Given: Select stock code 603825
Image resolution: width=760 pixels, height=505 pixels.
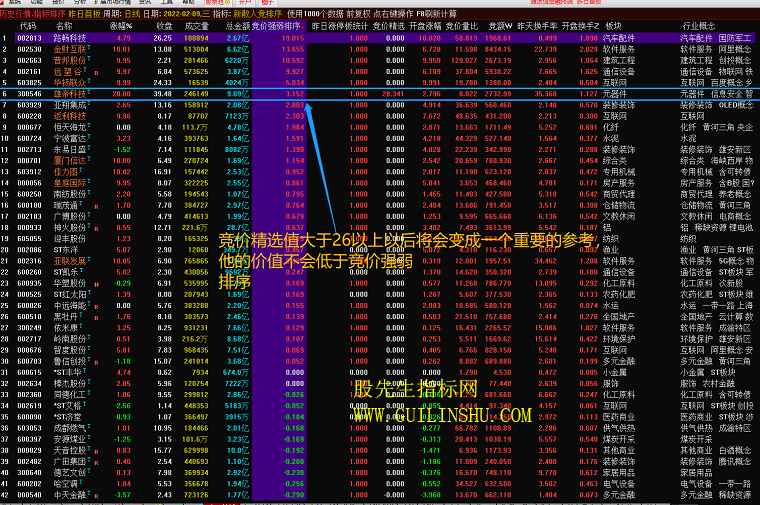Looking at the screenshot, I should pyautogui.click(x=30, y=82).
